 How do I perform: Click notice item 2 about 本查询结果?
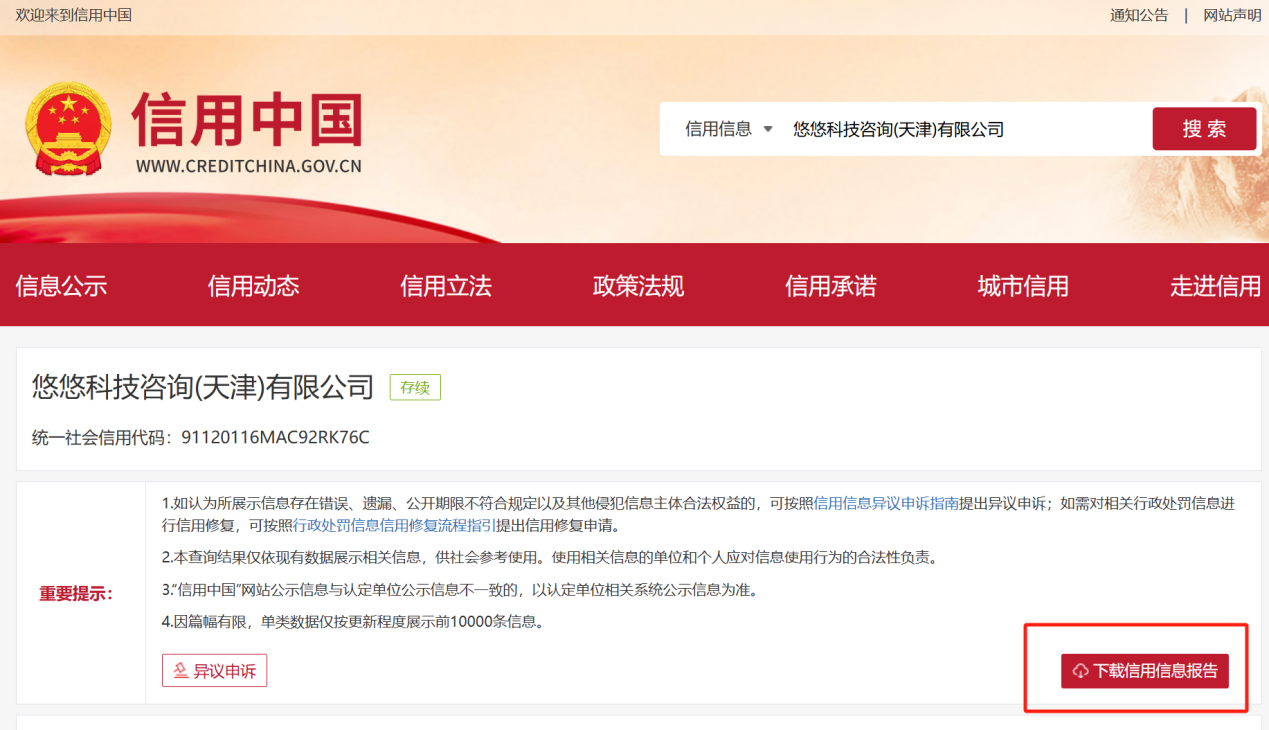coord(549,557)
